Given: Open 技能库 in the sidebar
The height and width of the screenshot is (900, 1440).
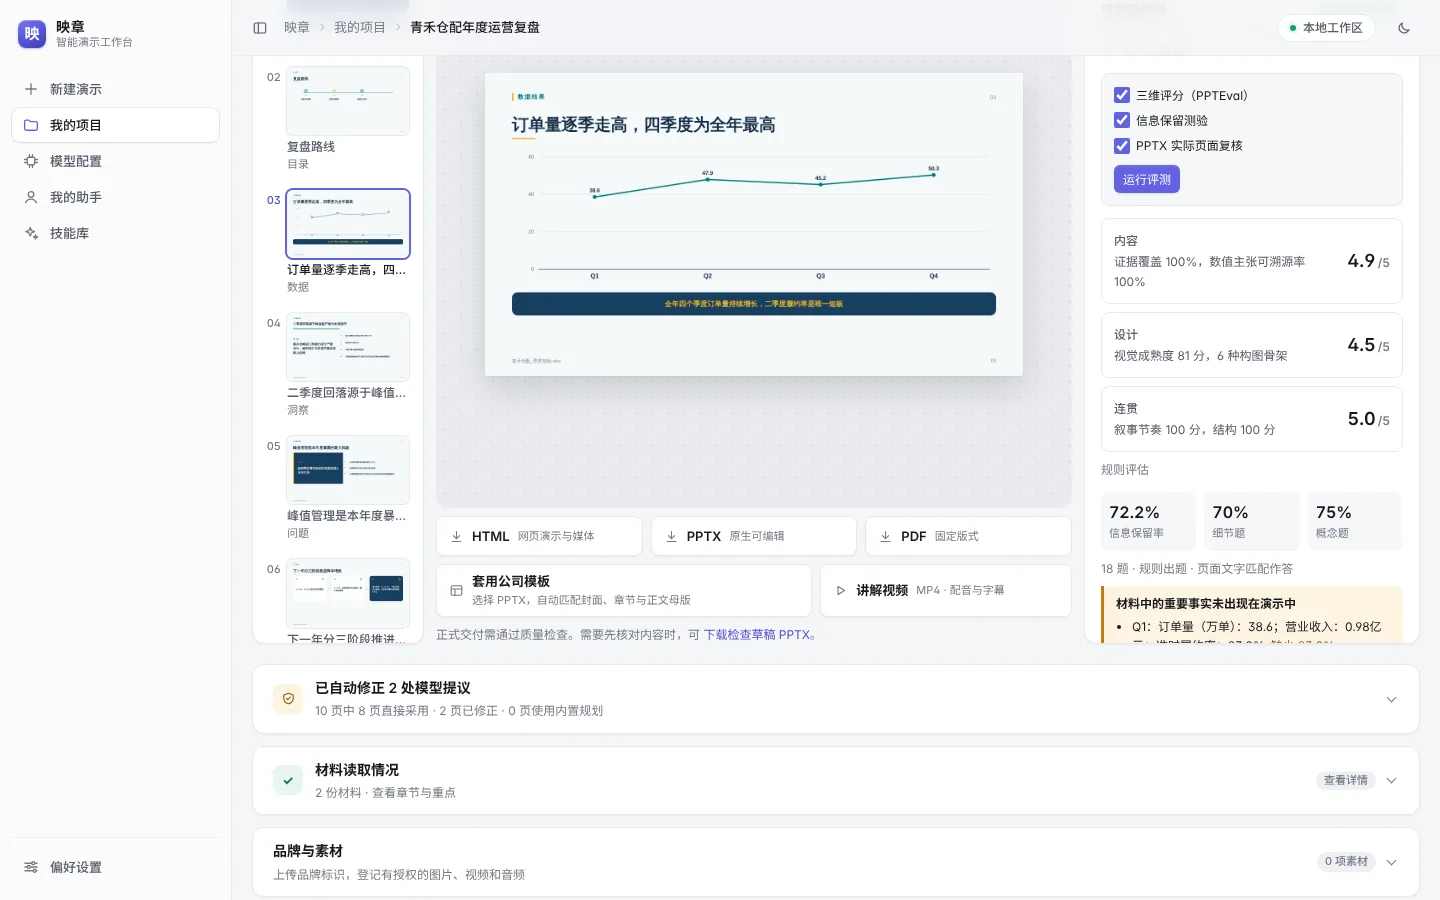Looking at the screenshot, I should point(115,233).
